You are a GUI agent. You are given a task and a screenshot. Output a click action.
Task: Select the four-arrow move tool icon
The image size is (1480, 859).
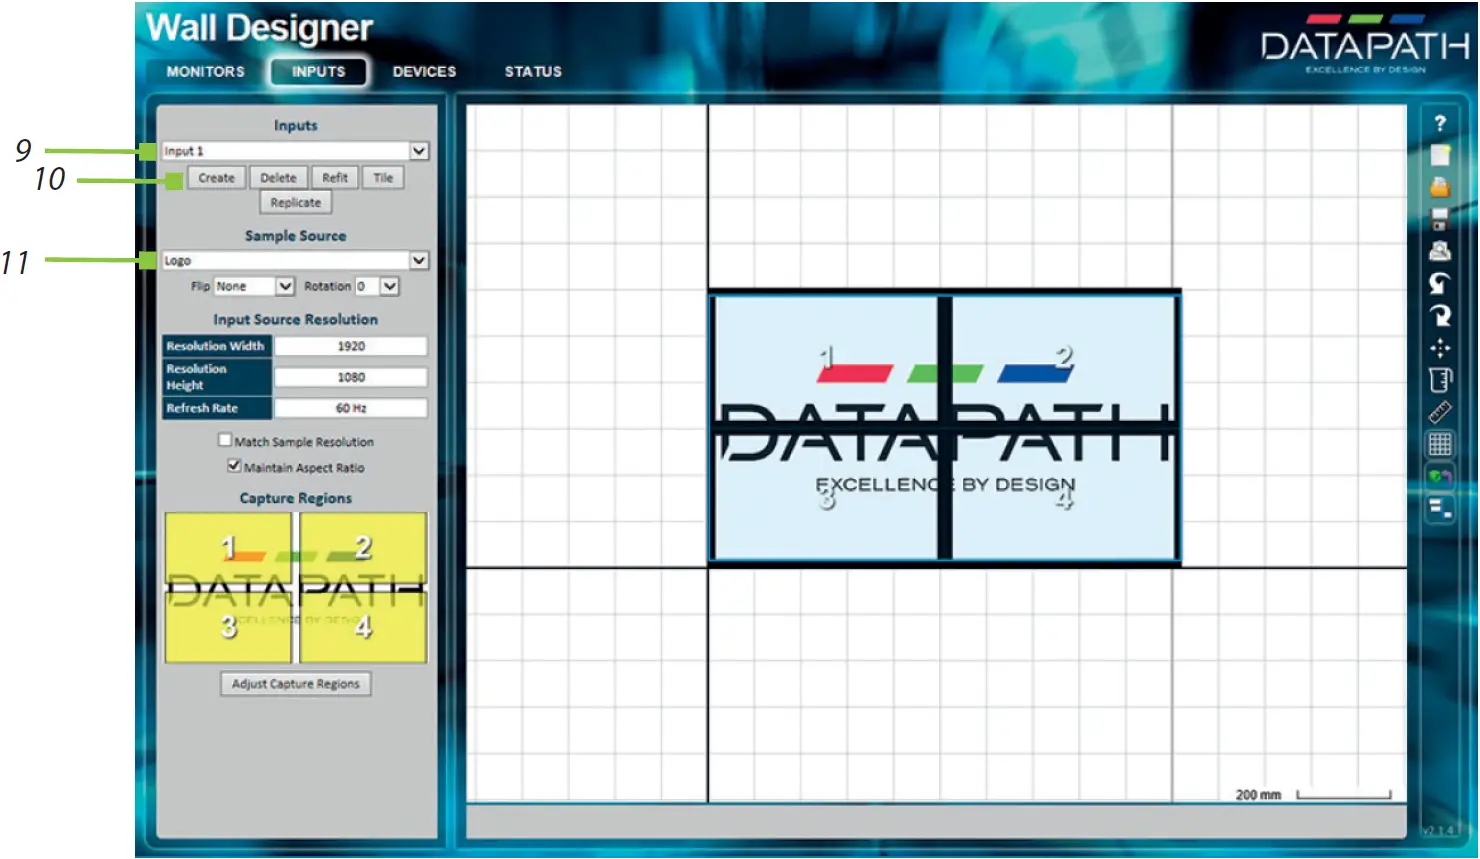pyautogui.click(x=1440, y=348)
